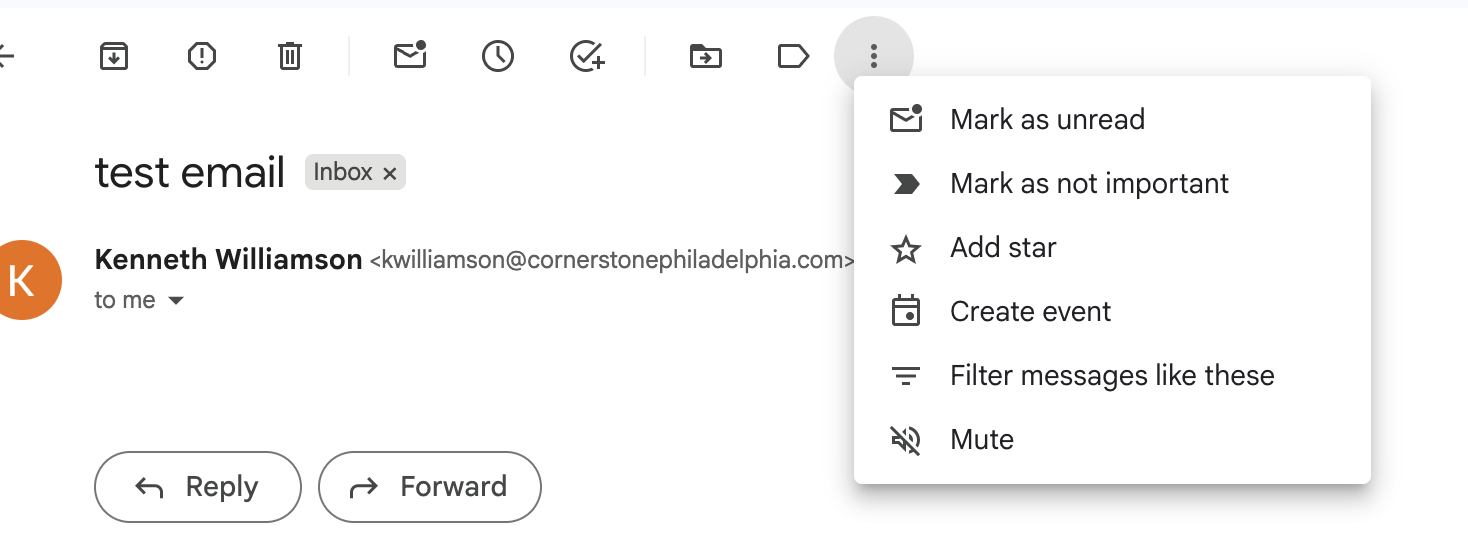The width and height of the screenshot is (1468, 542).
Task: Choose Create event from menu
Action: pos(1030,312)
